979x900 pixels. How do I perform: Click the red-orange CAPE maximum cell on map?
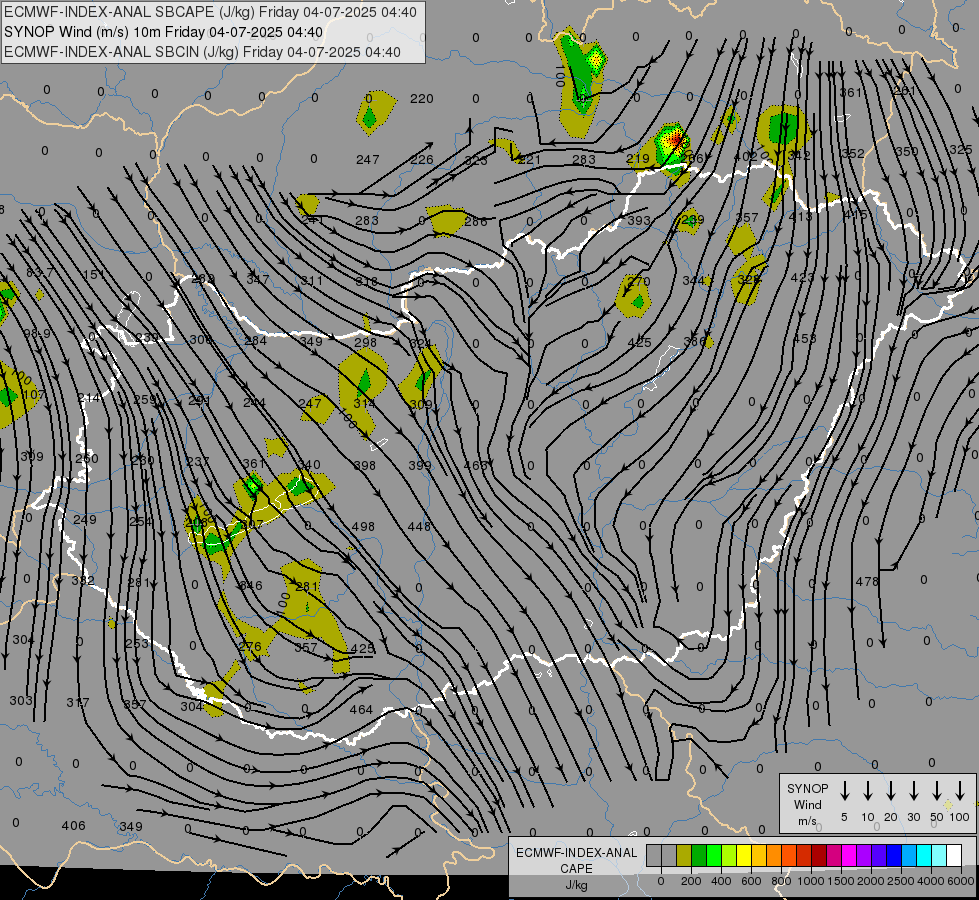tap(675, 141)
